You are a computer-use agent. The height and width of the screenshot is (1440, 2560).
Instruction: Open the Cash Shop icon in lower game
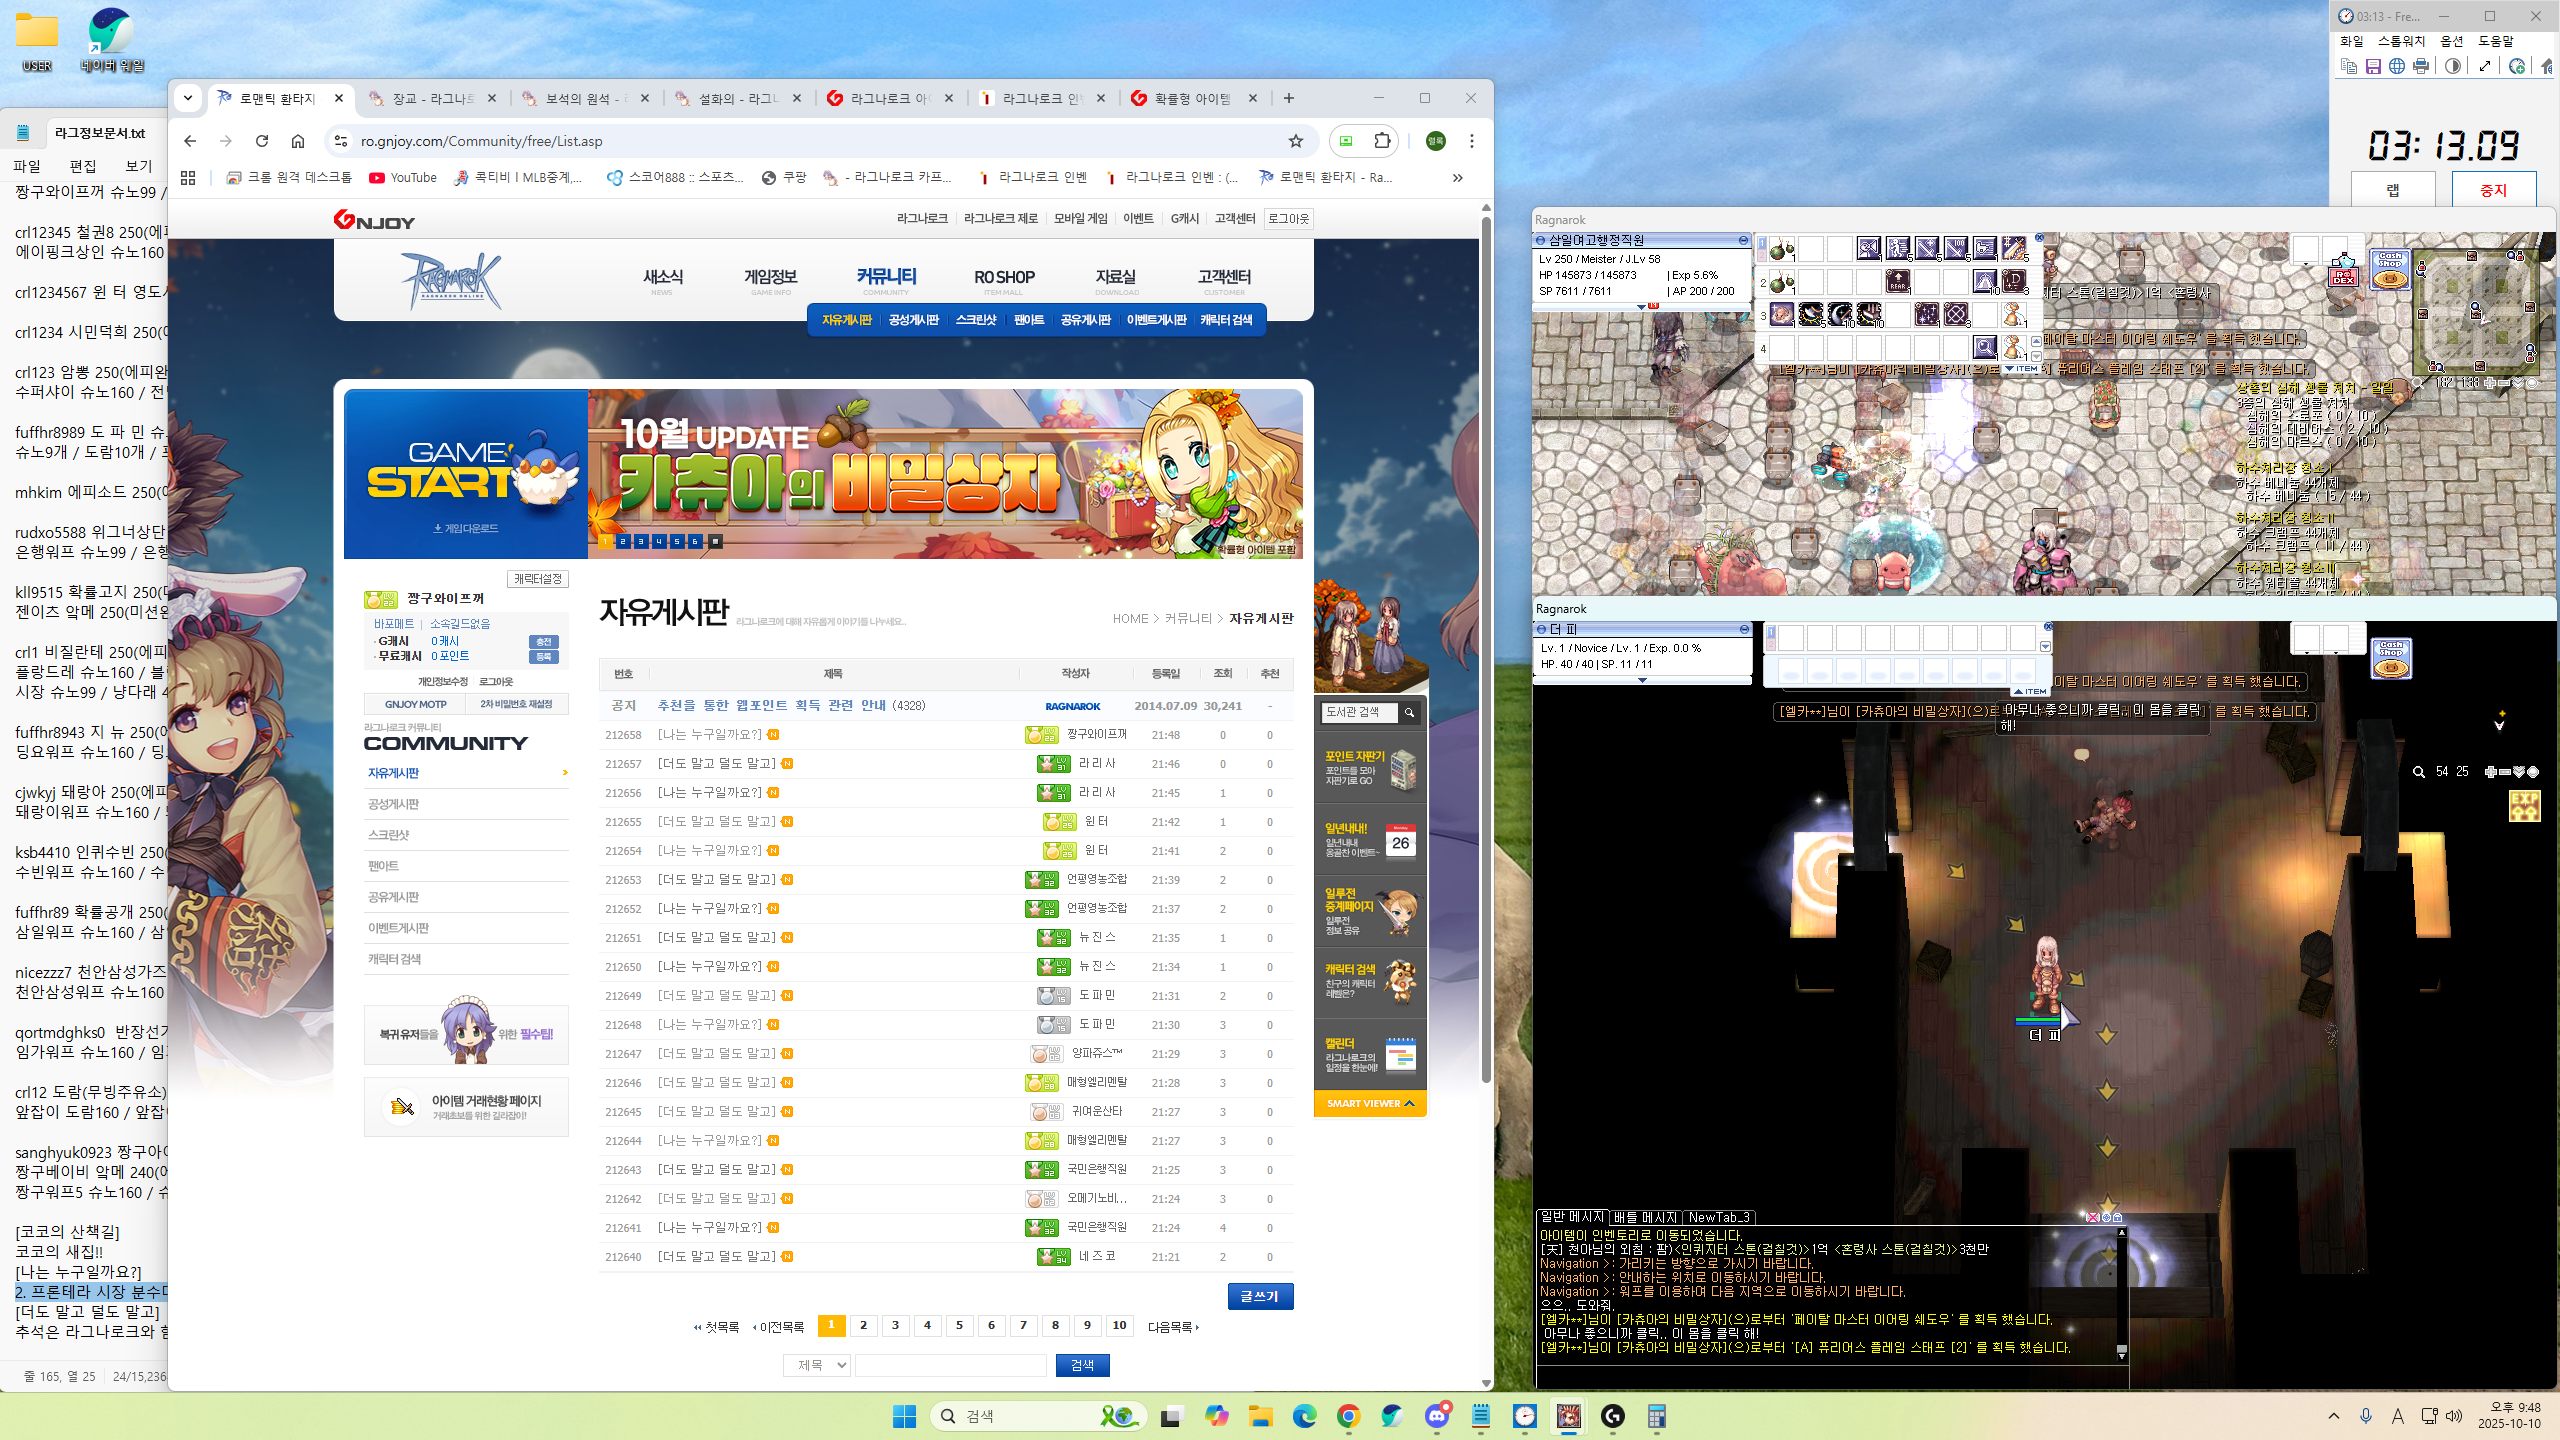coord(2391,659)
